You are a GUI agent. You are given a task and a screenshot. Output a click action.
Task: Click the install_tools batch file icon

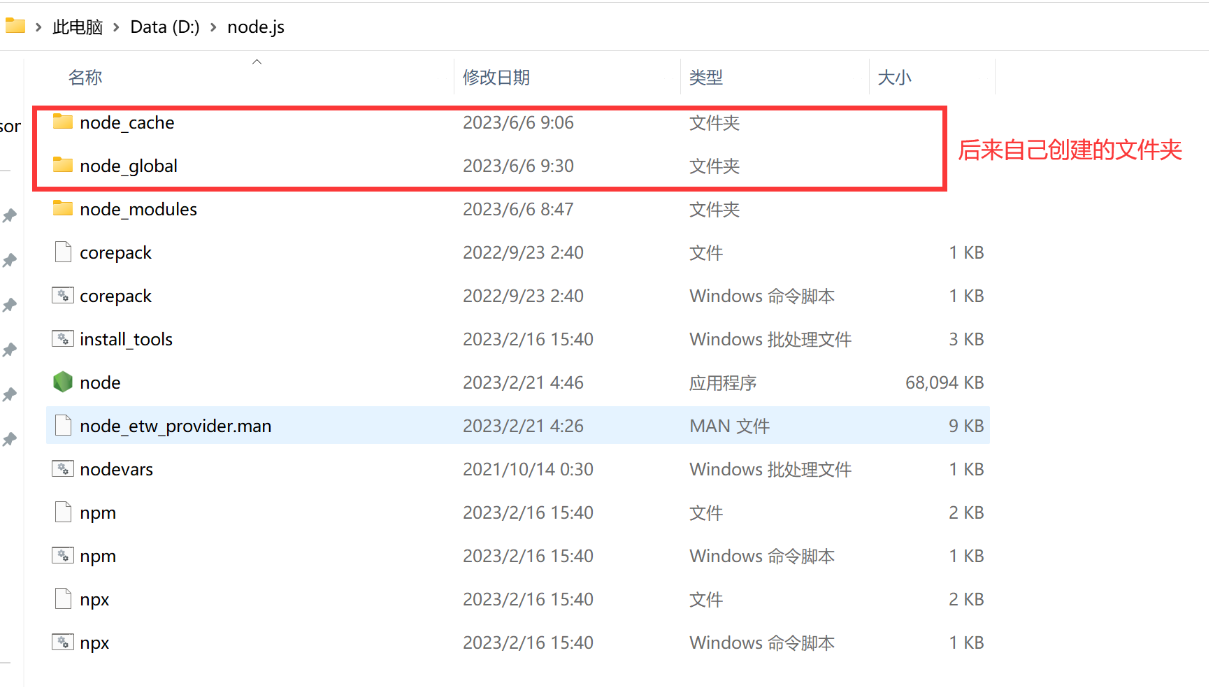63,339
